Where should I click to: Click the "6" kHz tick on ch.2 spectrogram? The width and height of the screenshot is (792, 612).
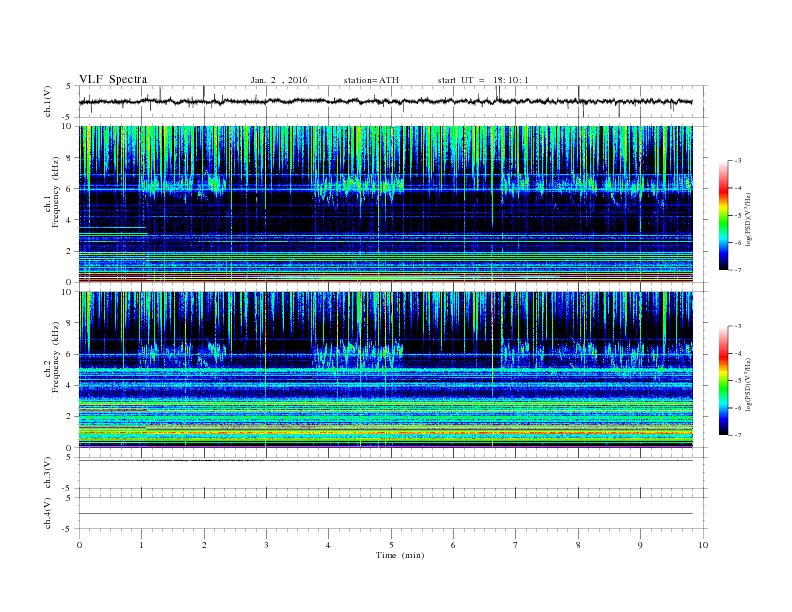pyautogui.click(x=70, y=354)
